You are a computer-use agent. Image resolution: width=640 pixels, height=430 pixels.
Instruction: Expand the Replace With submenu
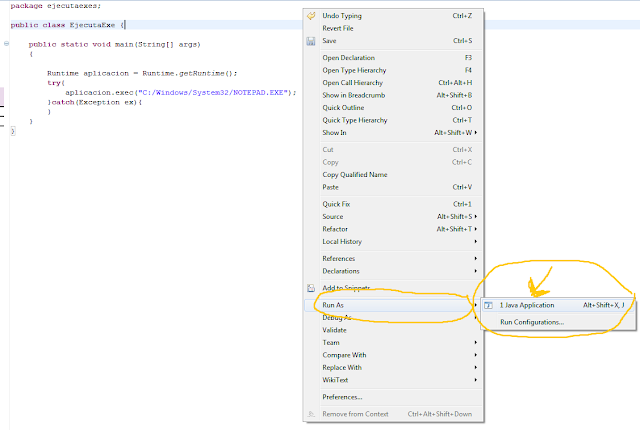click(x=393, y=368)
